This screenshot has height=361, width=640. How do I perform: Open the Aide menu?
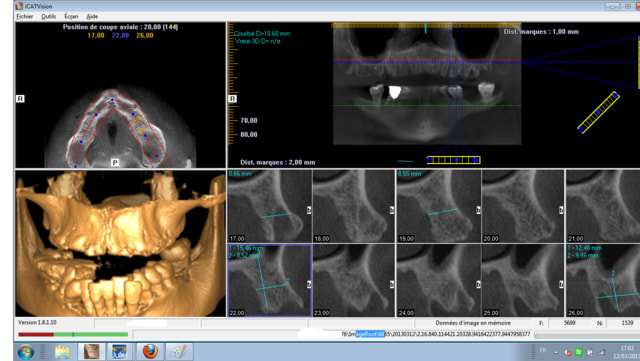pos(92,16)
